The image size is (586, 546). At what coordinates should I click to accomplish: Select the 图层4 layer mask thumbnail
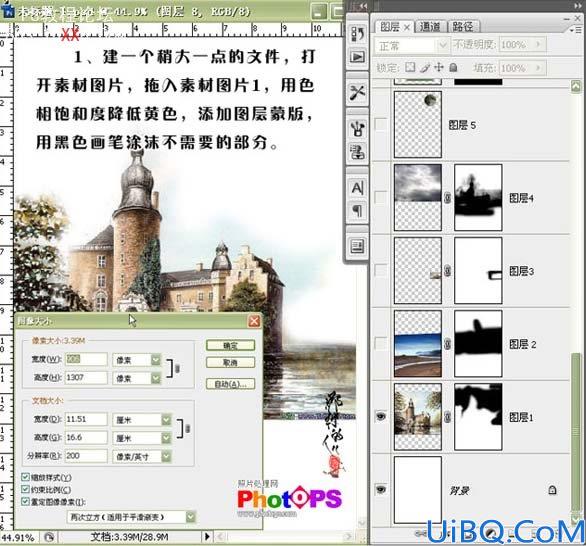478,197
